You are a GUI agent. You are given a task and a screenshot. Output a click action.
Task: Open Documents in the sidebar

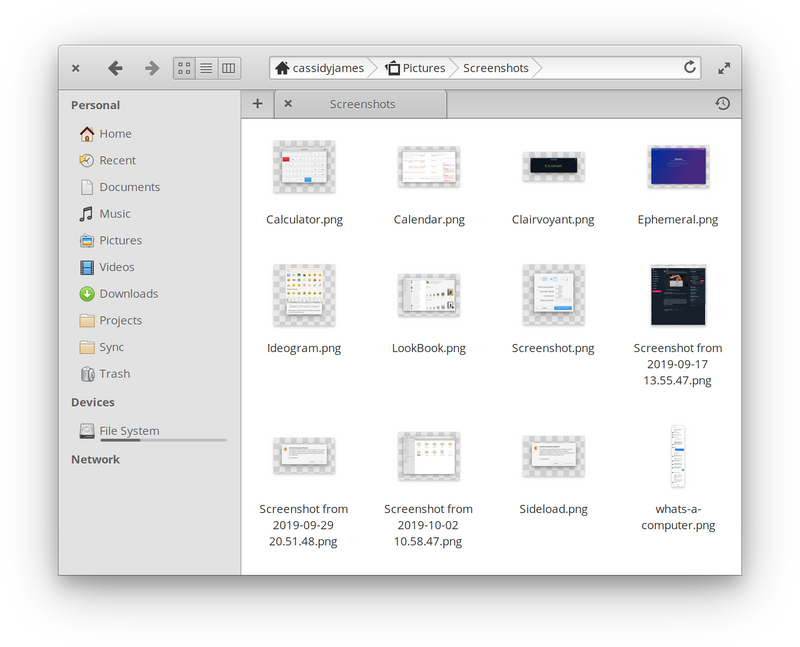click(x=148, y=187)
